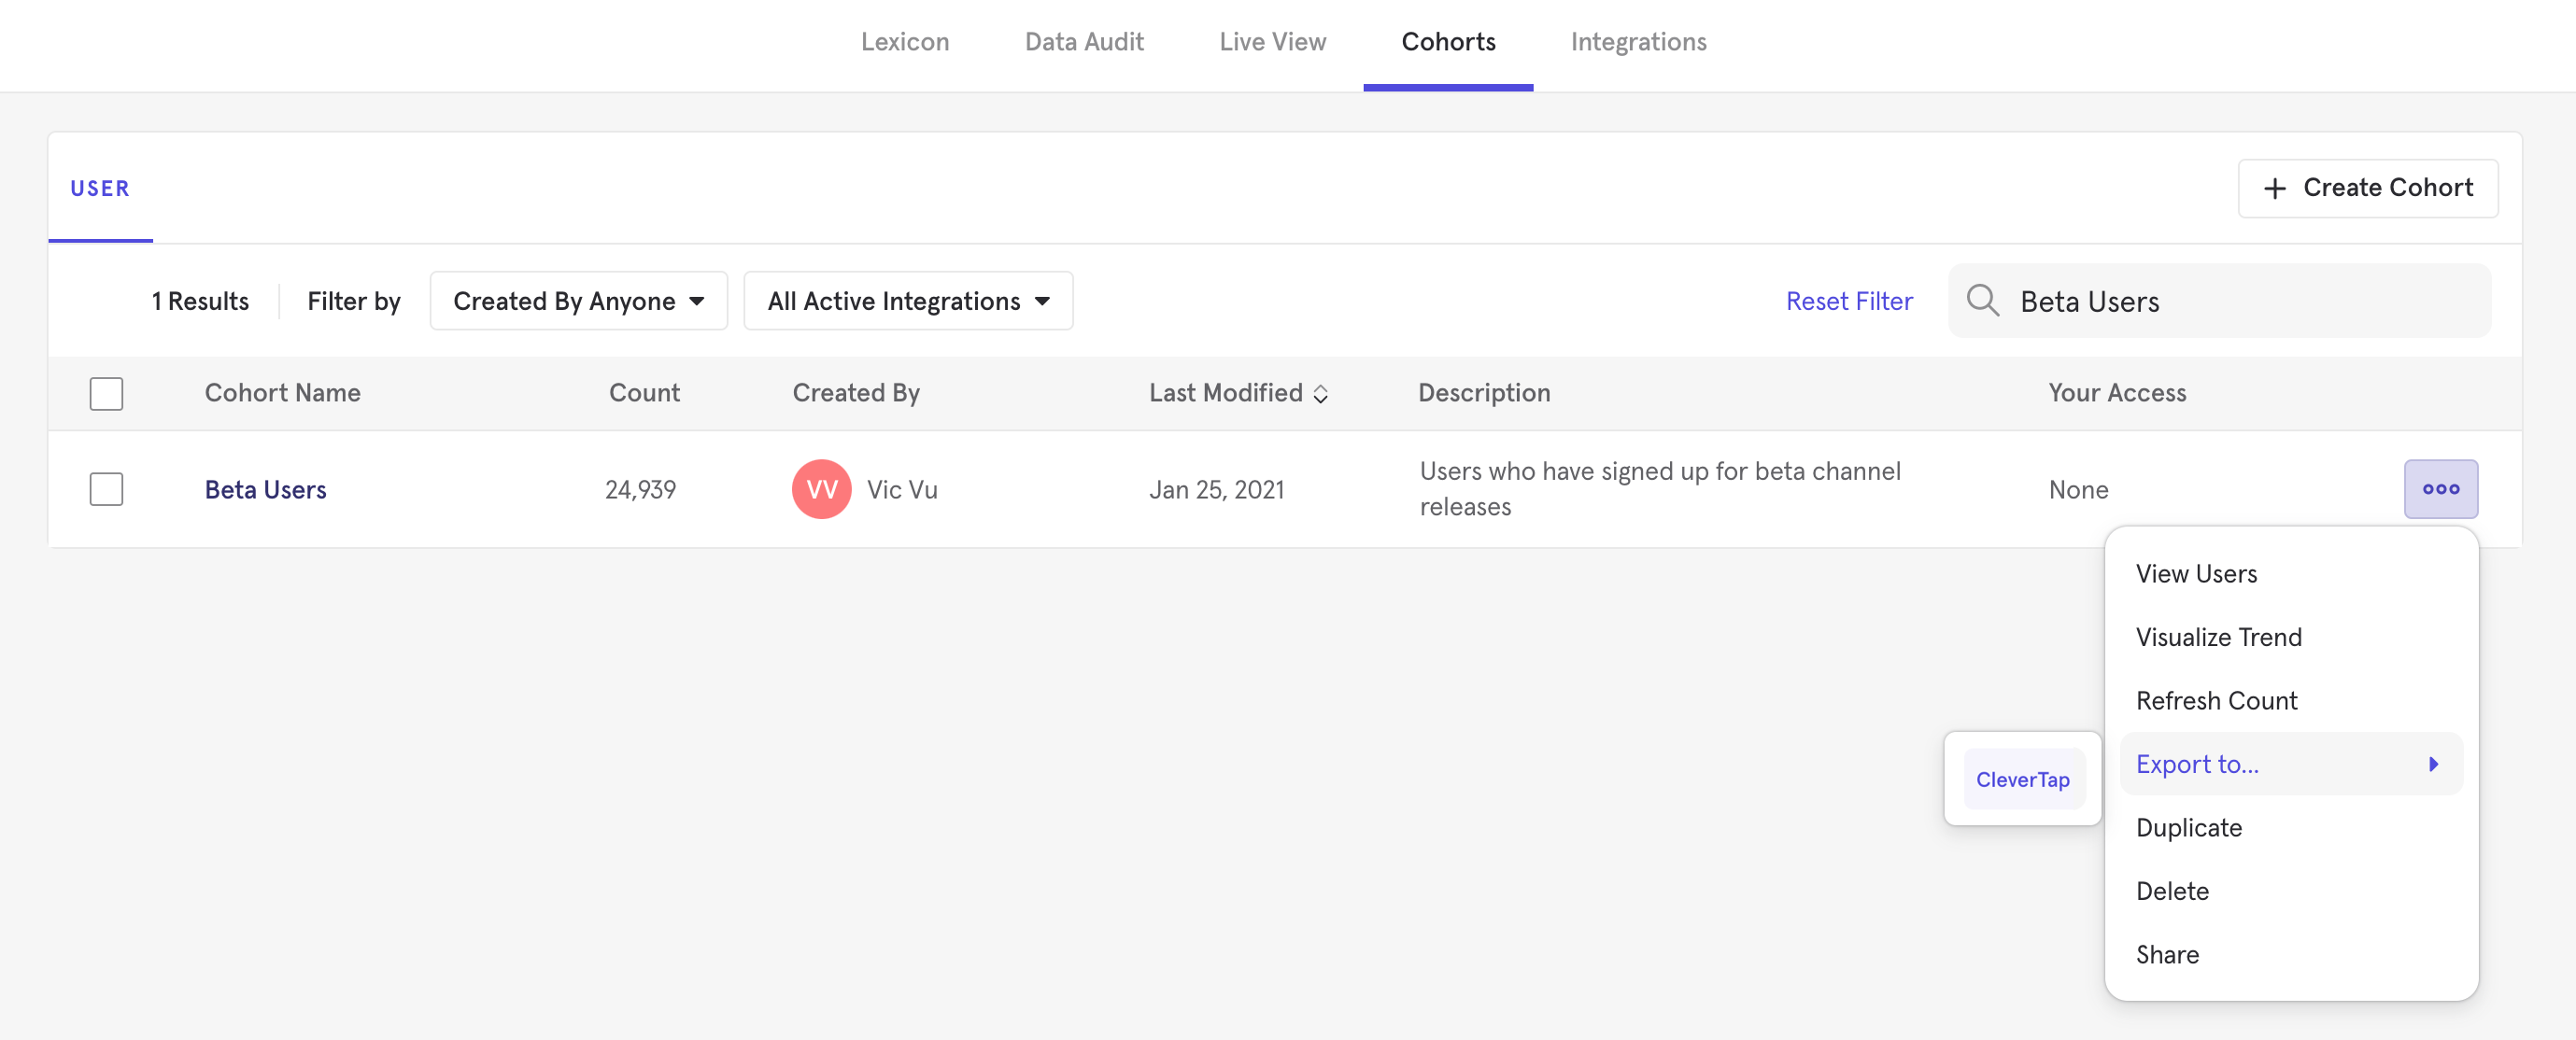Viewport: 2576px width, 1040px height.
Task: Toggle the select-all header checkbox
Action: click(106, 393)
